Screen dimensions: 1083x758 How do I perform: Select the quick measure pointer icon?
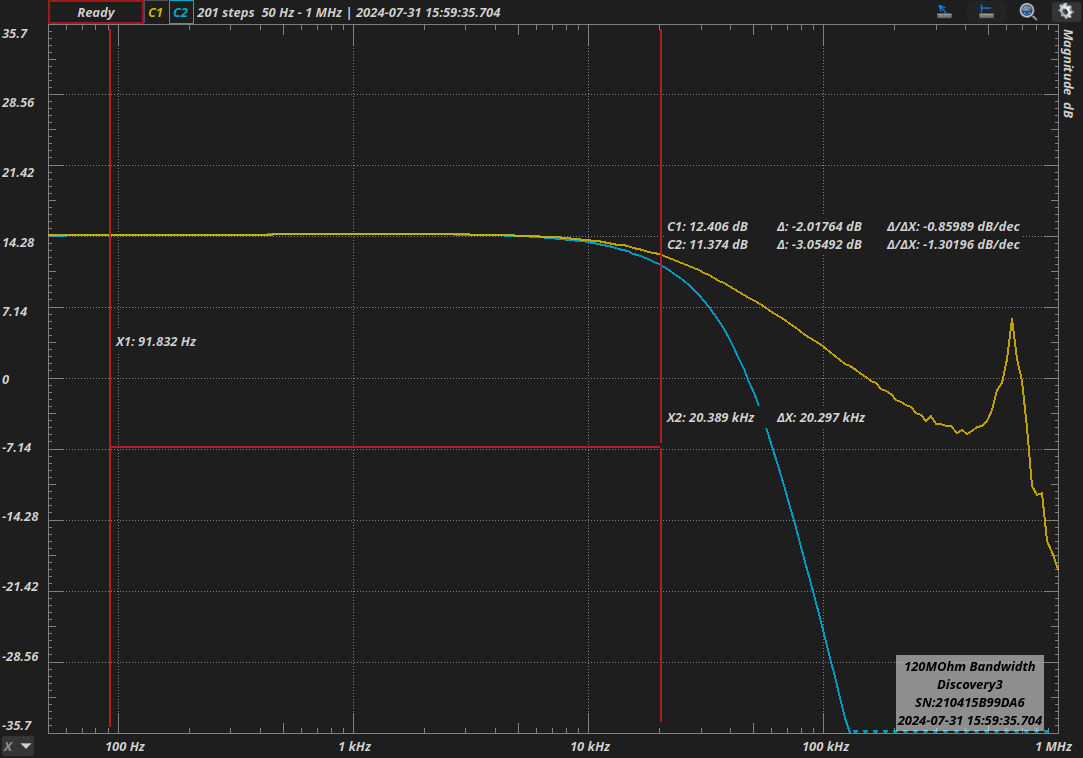click(944, 11)
